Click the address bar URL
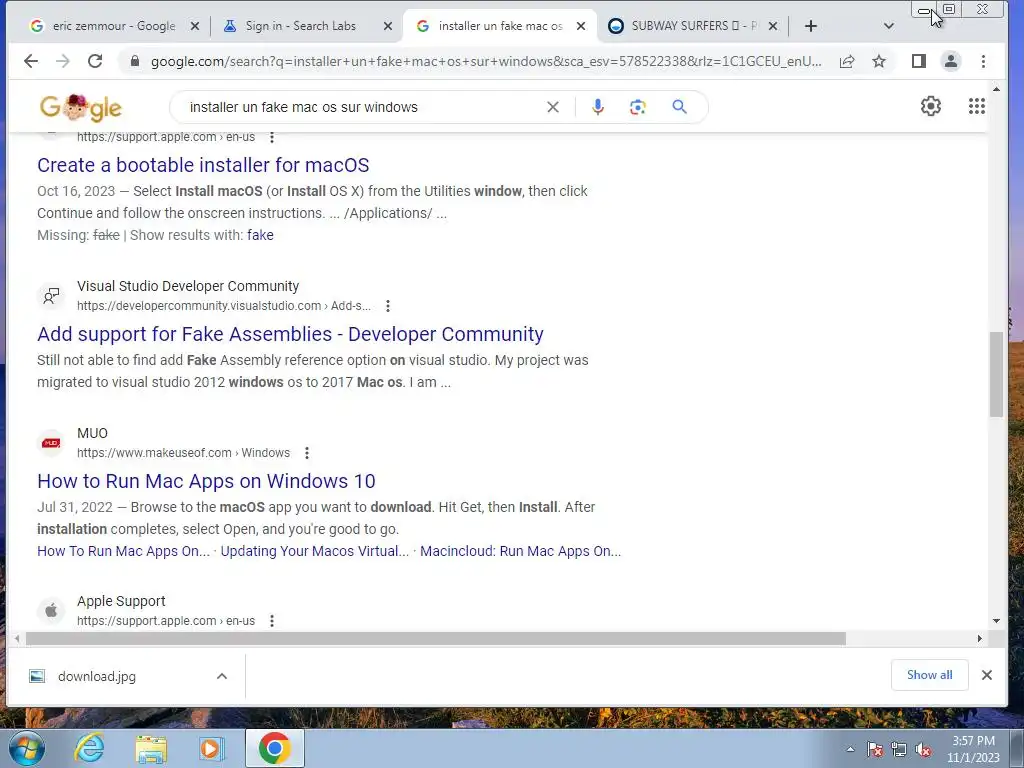This screenshot has width=1024, height=768. click(x=486, y=61)
